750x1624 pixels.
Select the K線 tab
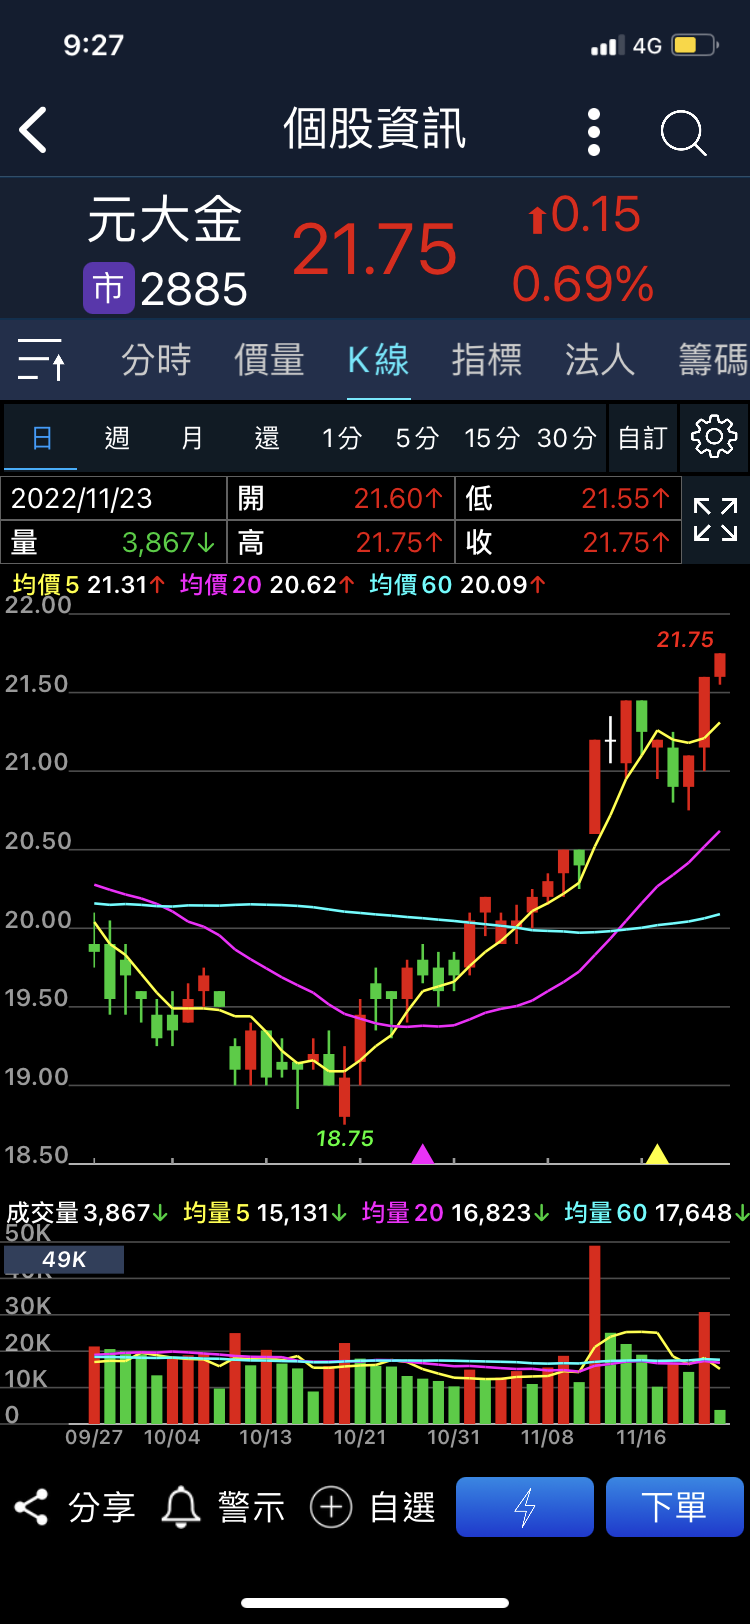pyautogui.click(x=378, y=360)
